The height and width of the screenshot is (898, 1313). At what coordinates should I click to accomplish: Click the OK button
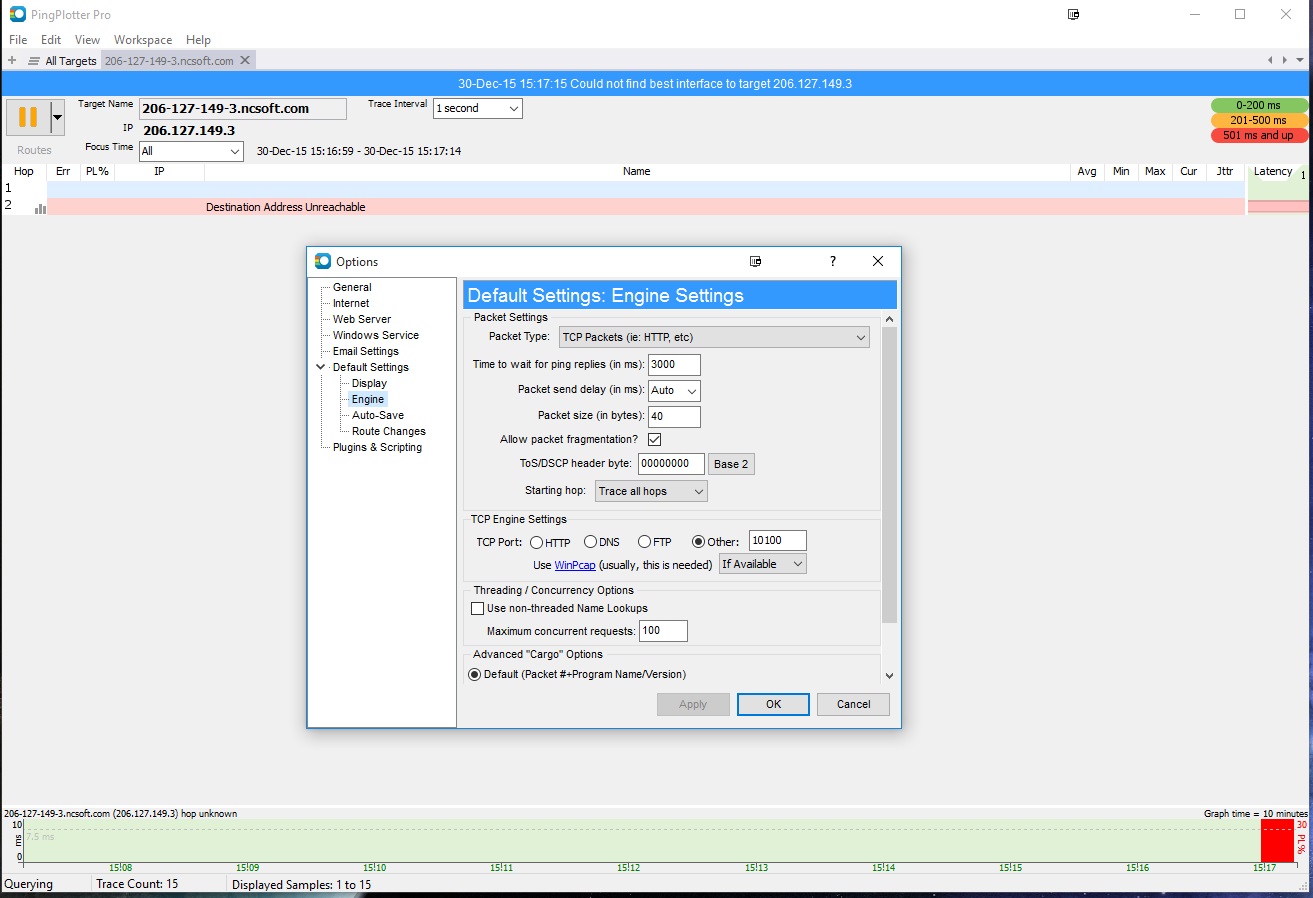pyautogui.click(x=773, y=704)
